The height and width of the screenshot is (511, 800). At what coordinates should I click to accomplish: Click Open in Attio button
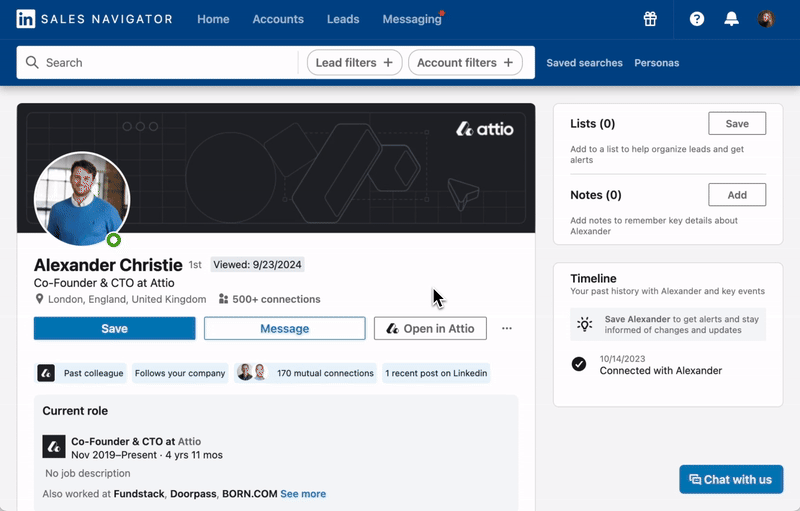point(430,328)
